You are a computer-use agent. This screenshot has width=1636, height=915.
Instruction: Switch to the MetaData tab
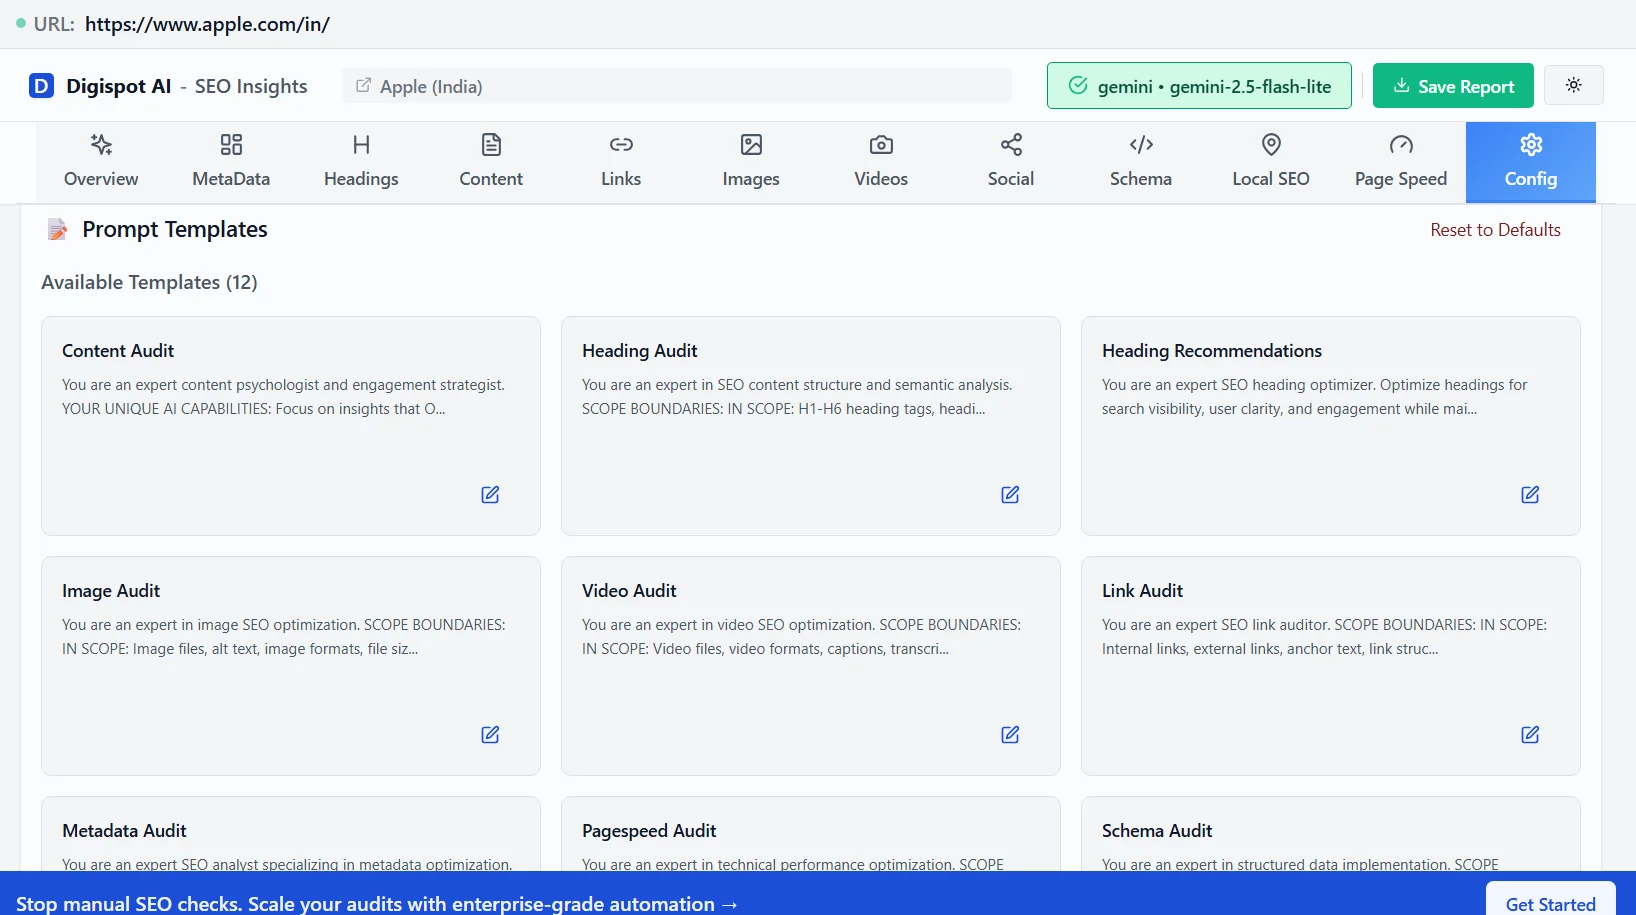(231, 162)
